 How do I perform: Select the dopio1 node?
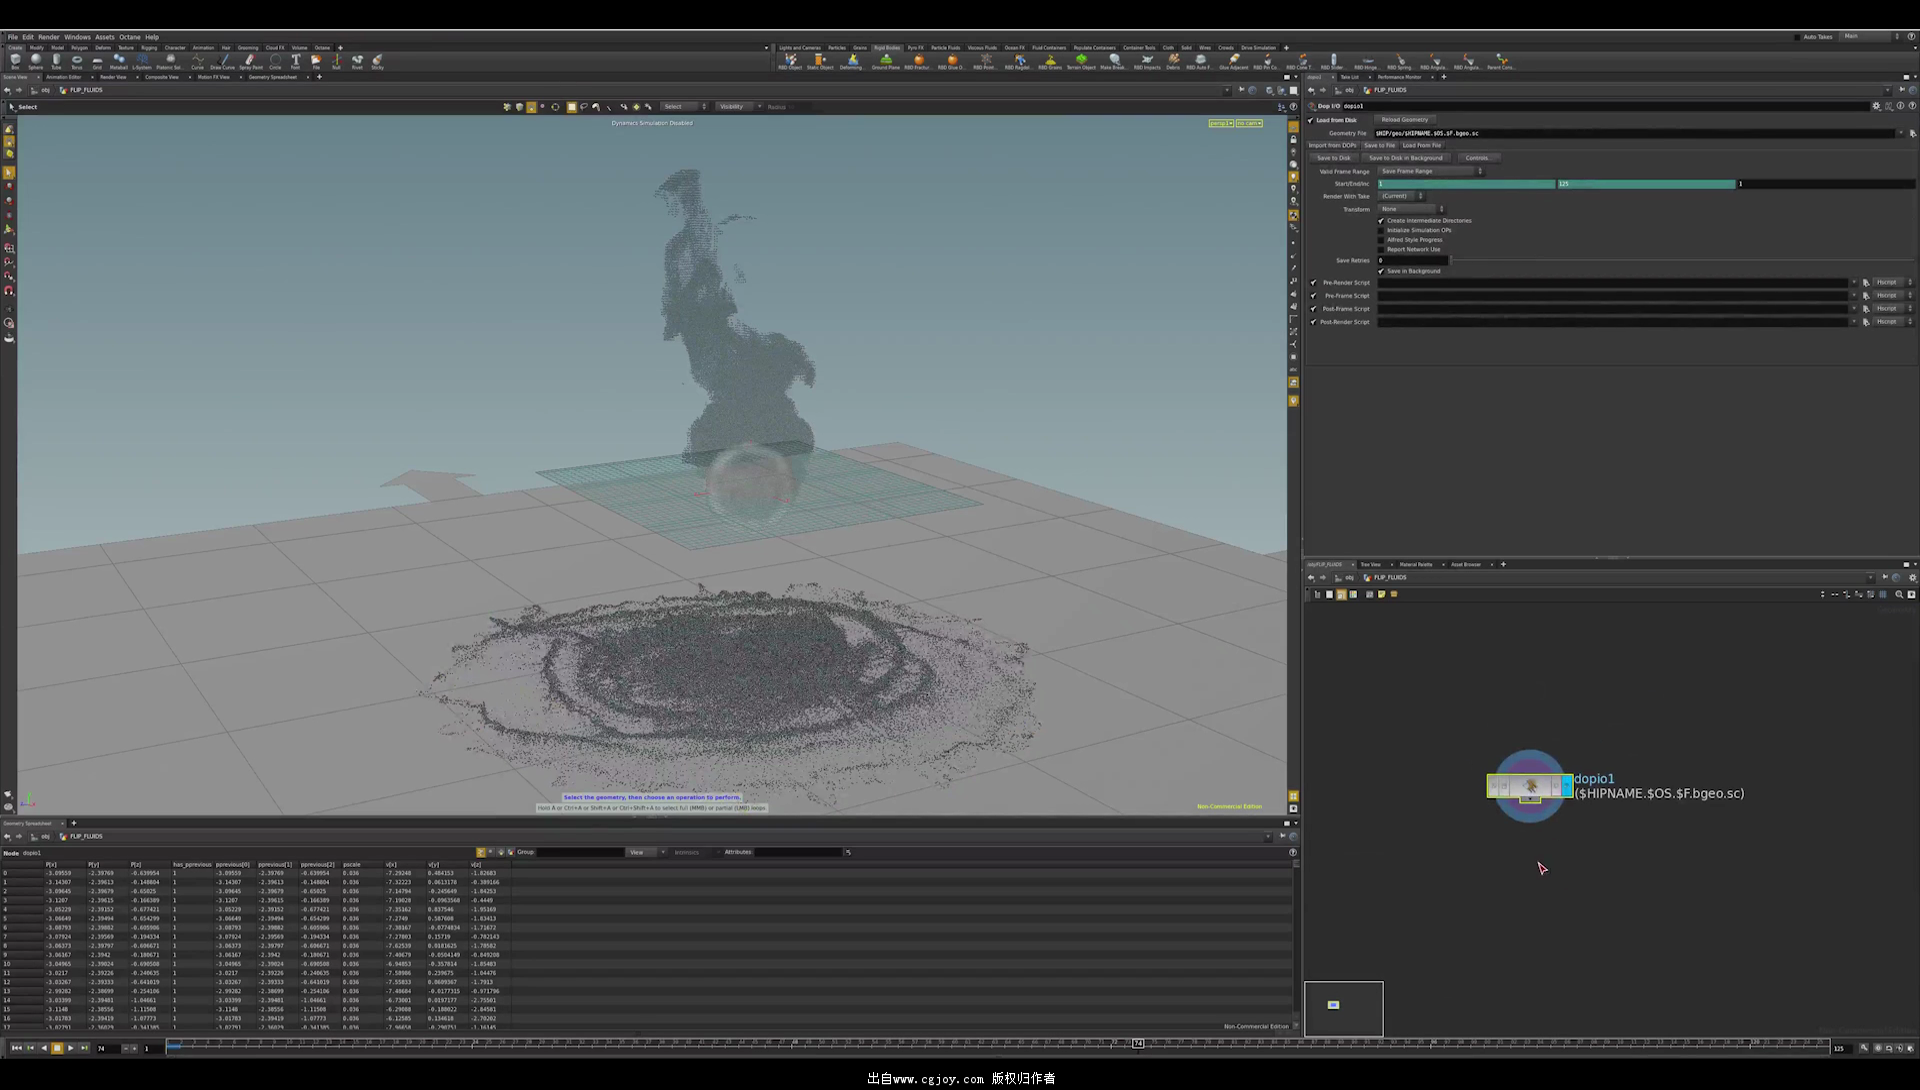point(1530,787)
